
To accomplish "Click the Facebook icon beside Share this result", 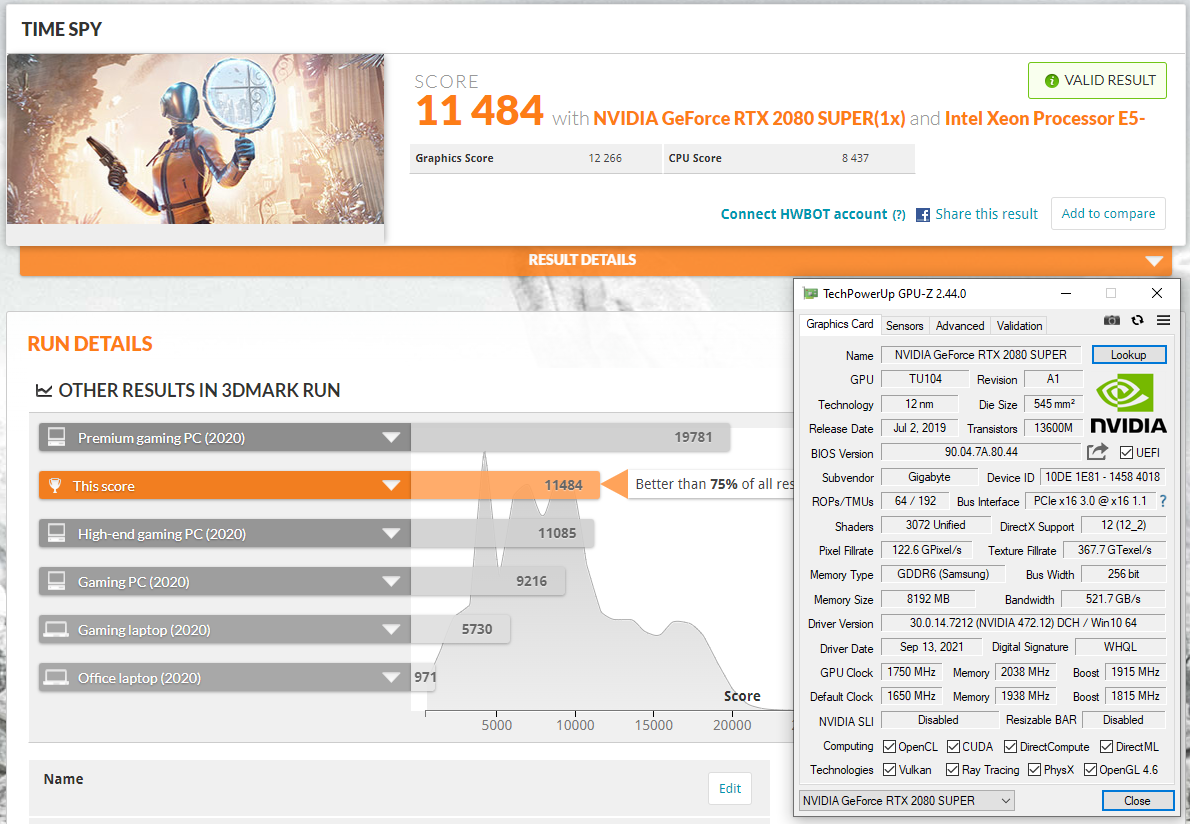I will tap(923, 214).
